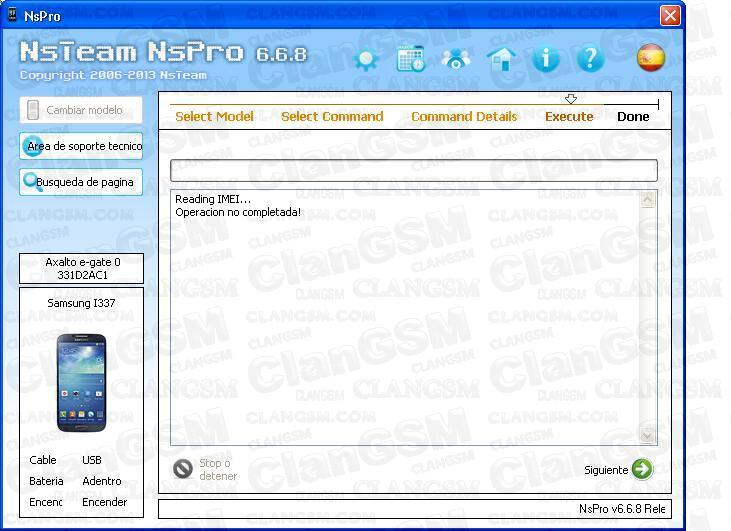Click the log scrollbar up arrow
The image size is (731, 531).
coord(648,200)
